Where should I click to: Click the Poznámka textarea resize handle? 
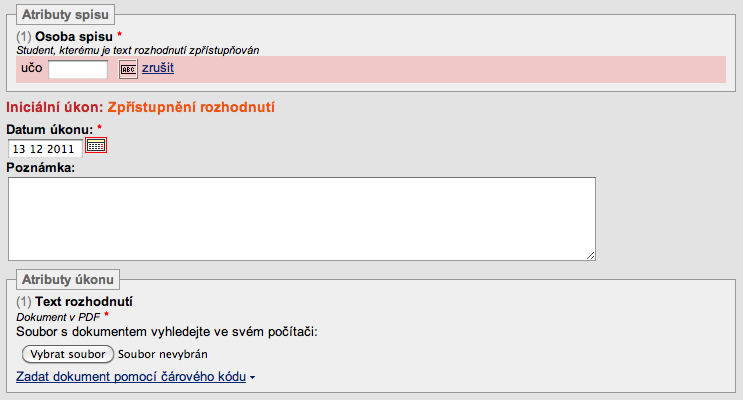590,256
